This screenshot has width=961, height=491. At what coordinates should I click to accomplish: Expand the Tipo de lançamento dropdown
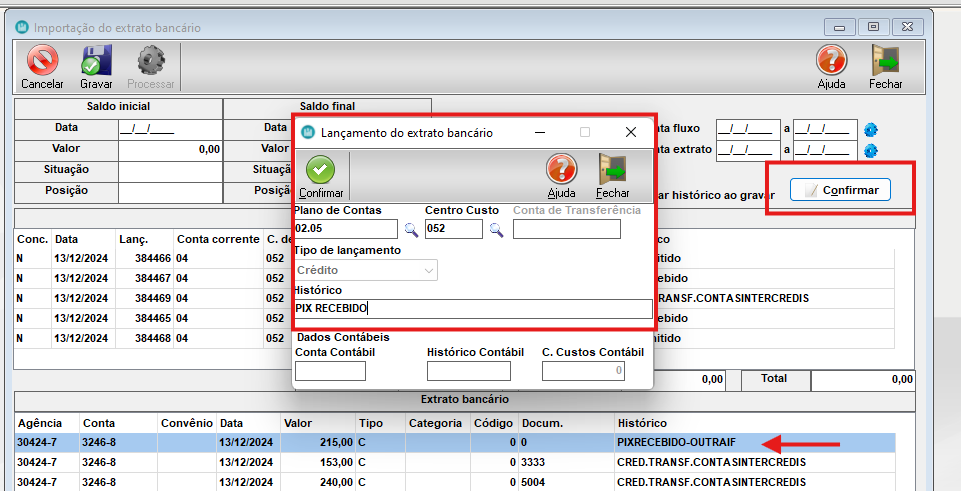429,270
